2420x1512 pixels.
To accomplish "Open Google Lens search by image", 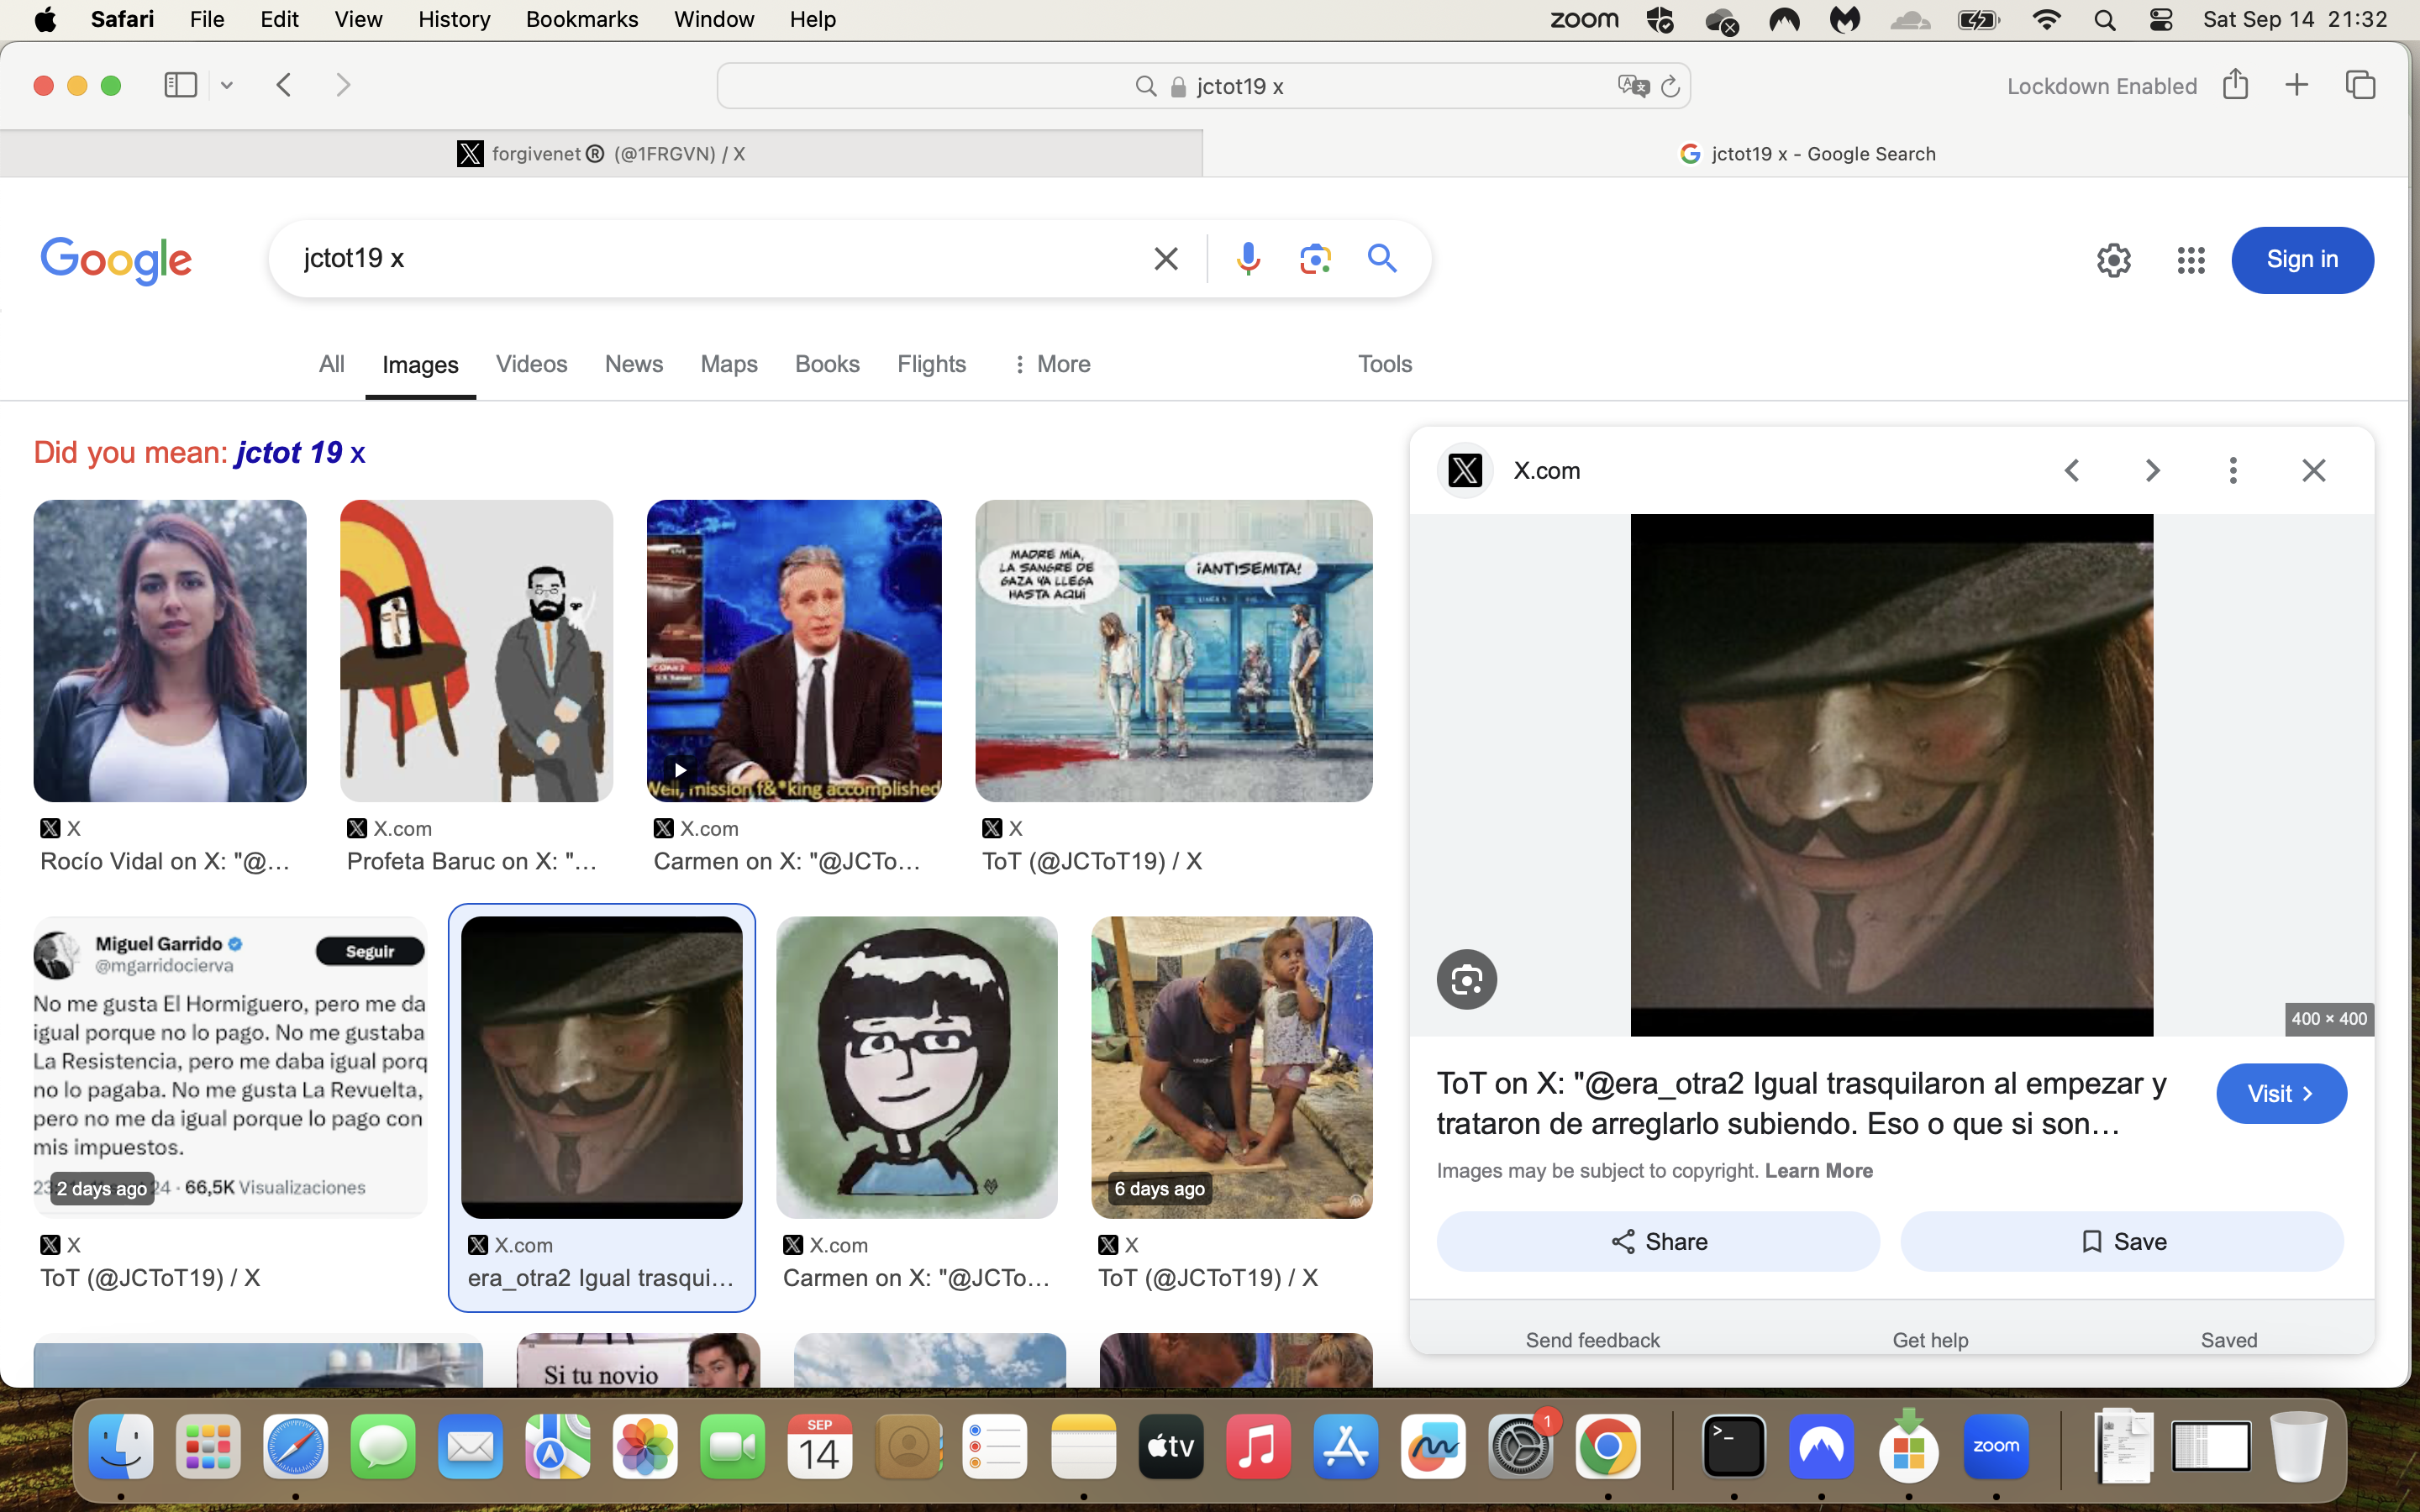I will point(1315,259).
